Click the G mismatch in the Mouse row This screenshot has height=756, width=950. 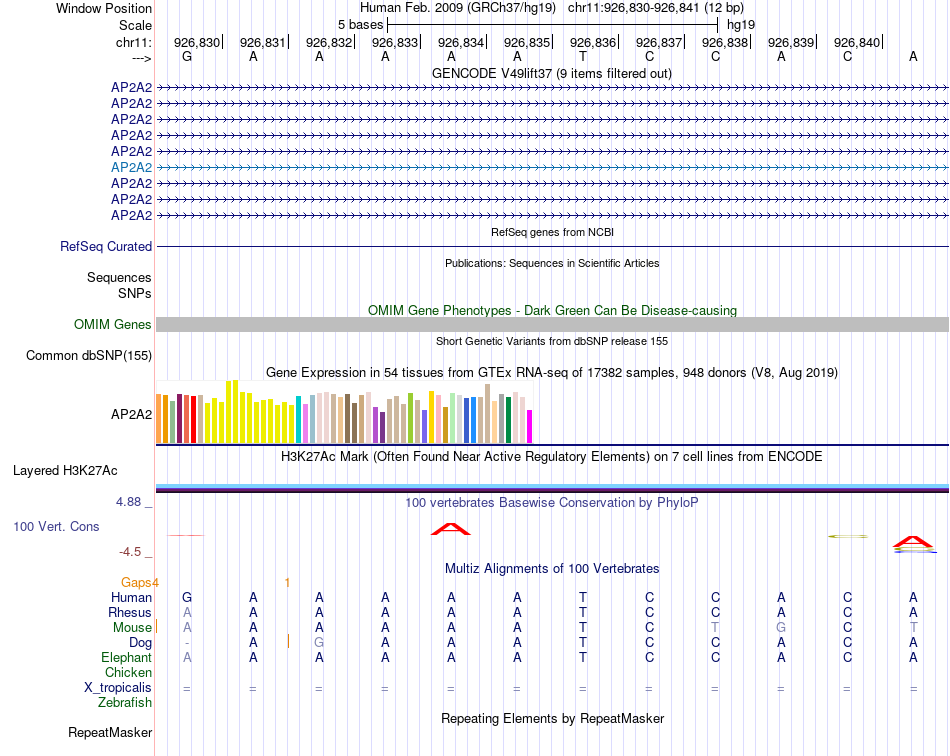coord(781,627)
